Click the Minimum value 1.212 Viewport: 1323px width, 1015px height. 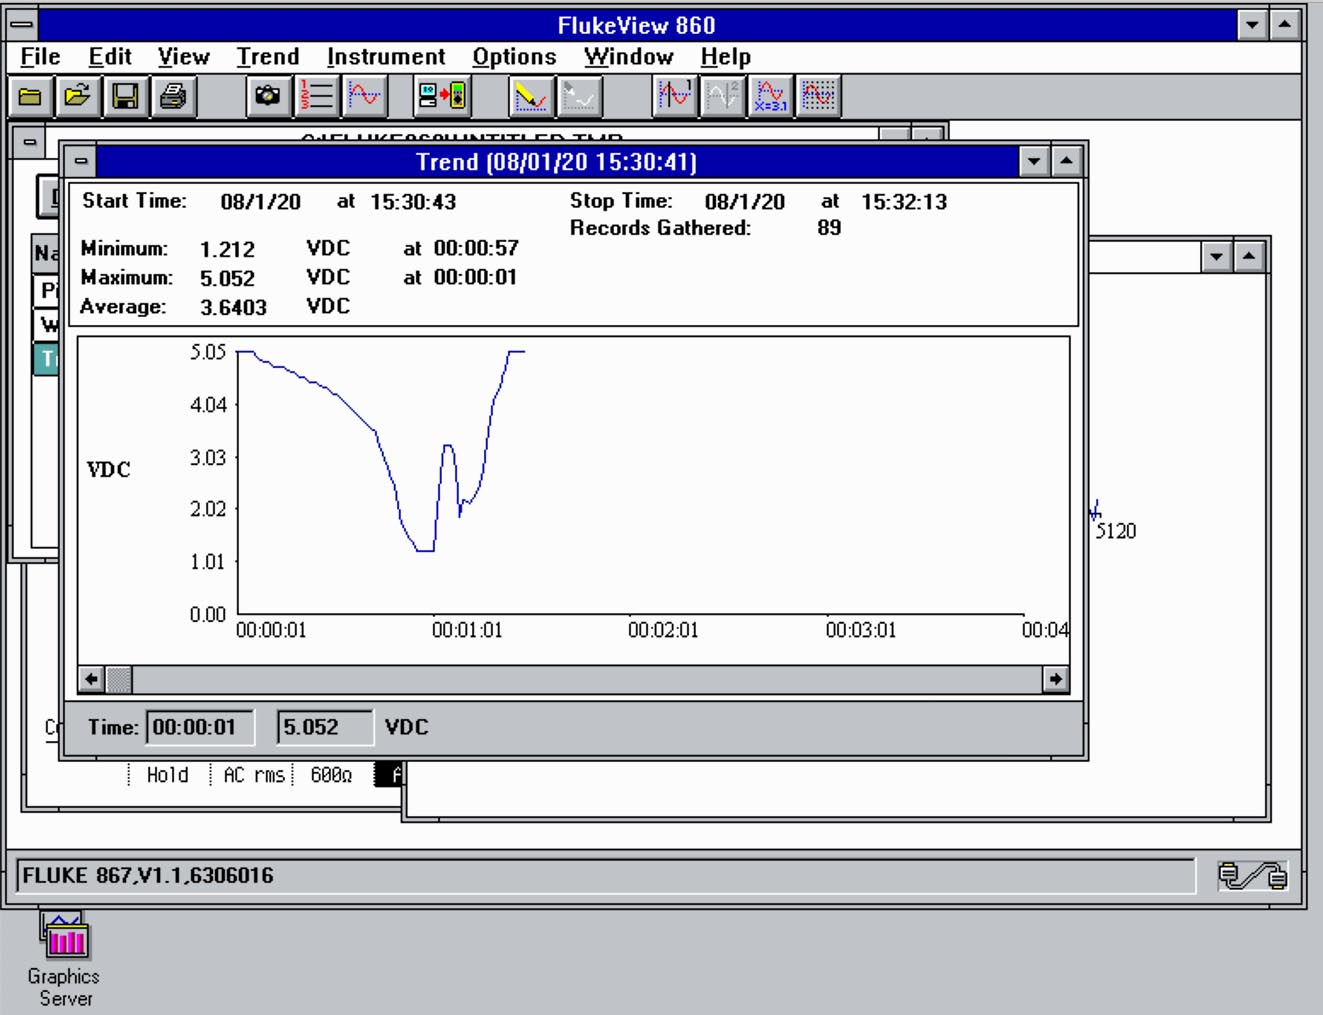pos(227,249)
